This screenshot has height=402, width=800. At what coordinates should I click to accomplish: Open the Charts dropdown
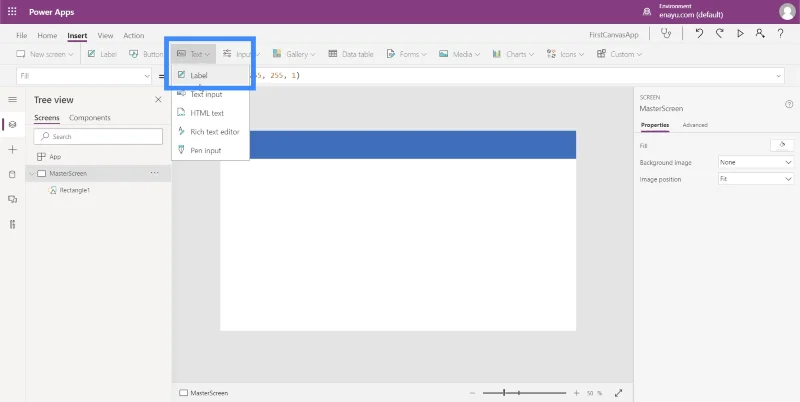513,54
